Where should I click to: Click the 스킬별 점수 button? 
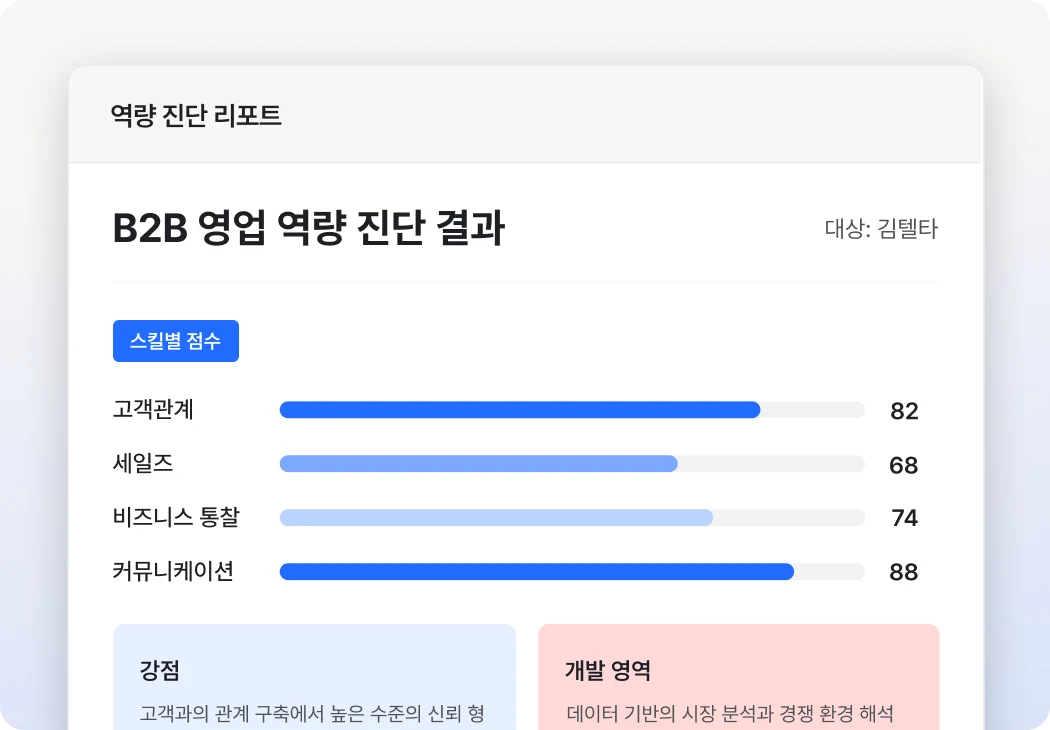point(175,341)
